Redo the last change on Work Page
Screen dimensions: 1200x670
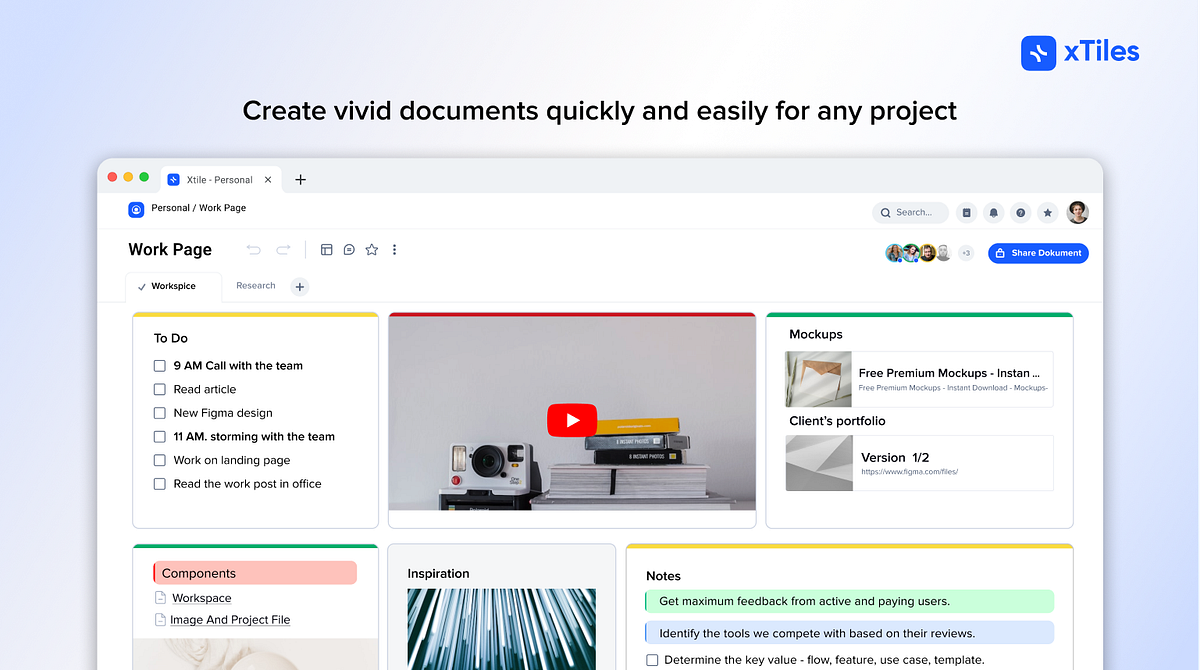point(283,249)
